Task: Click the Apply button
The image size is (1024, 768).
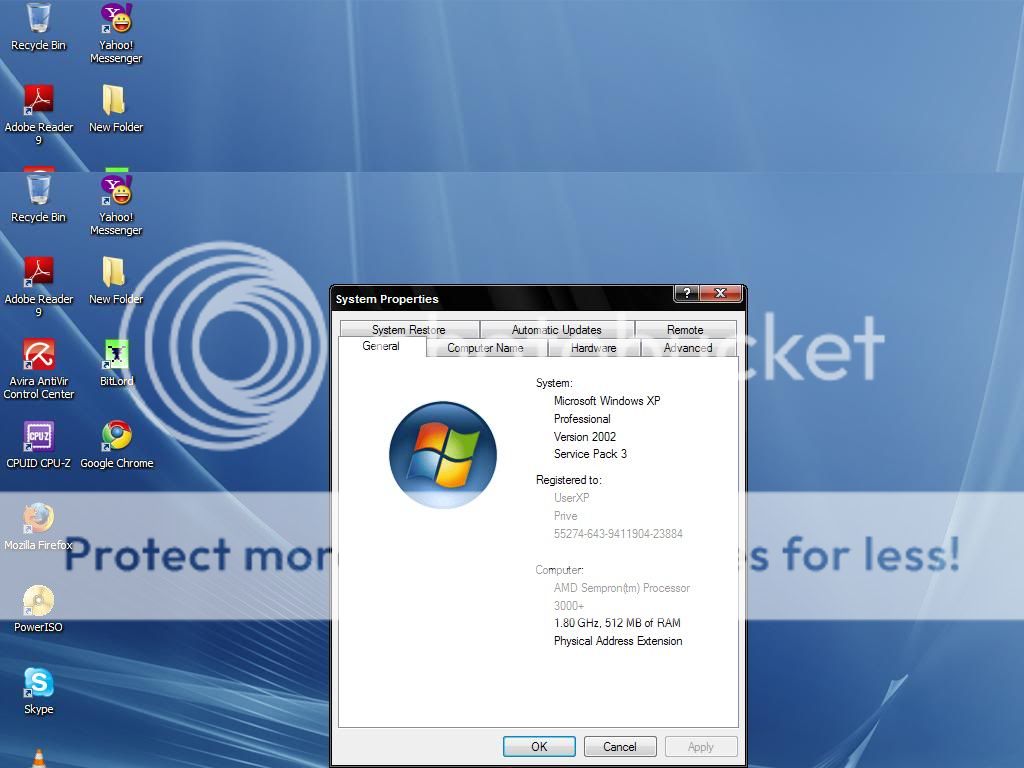Action: [701, 746]
